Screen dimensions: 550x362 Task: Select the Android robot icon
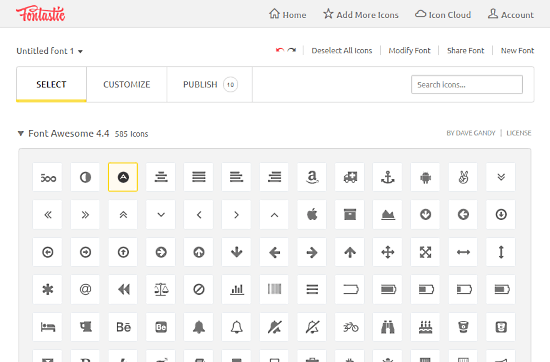pos(425,177)
